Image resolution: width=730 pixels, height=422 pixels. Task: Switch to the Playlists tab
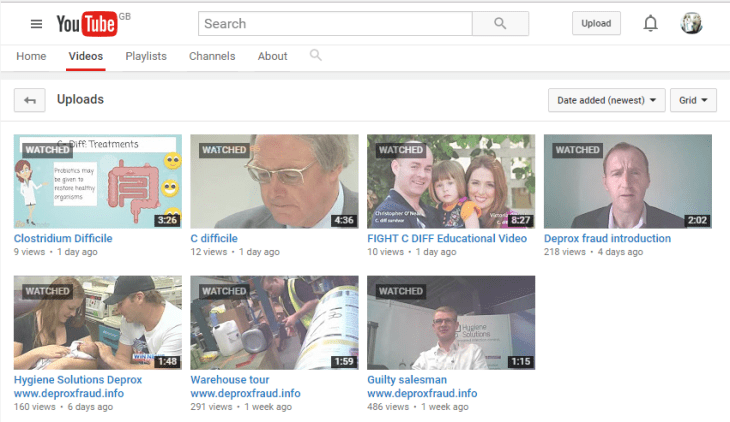pos(146,56)
